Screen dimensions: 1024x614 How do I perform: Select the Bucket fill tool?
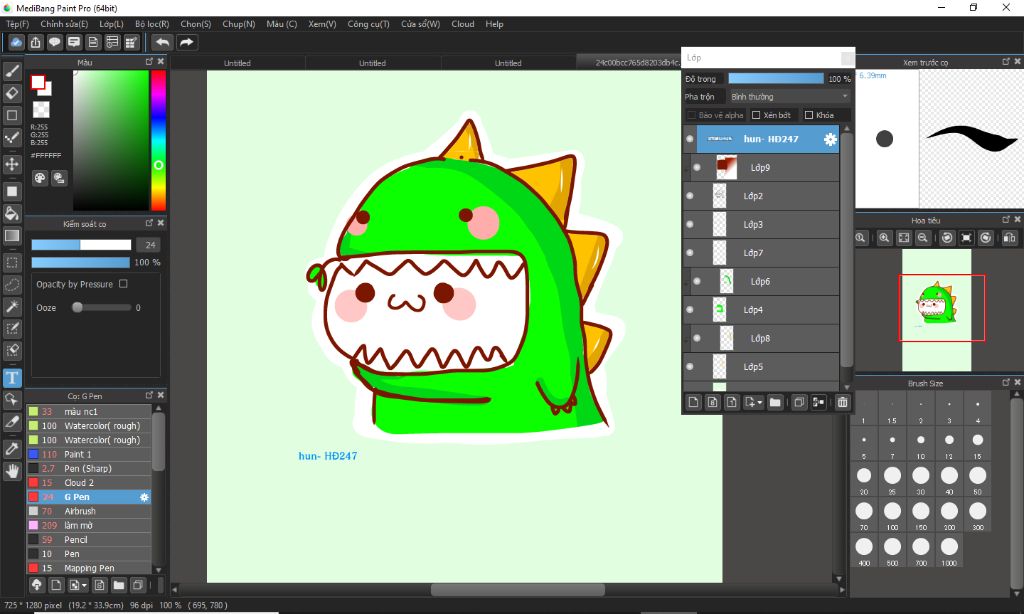(x=12, y=214)
